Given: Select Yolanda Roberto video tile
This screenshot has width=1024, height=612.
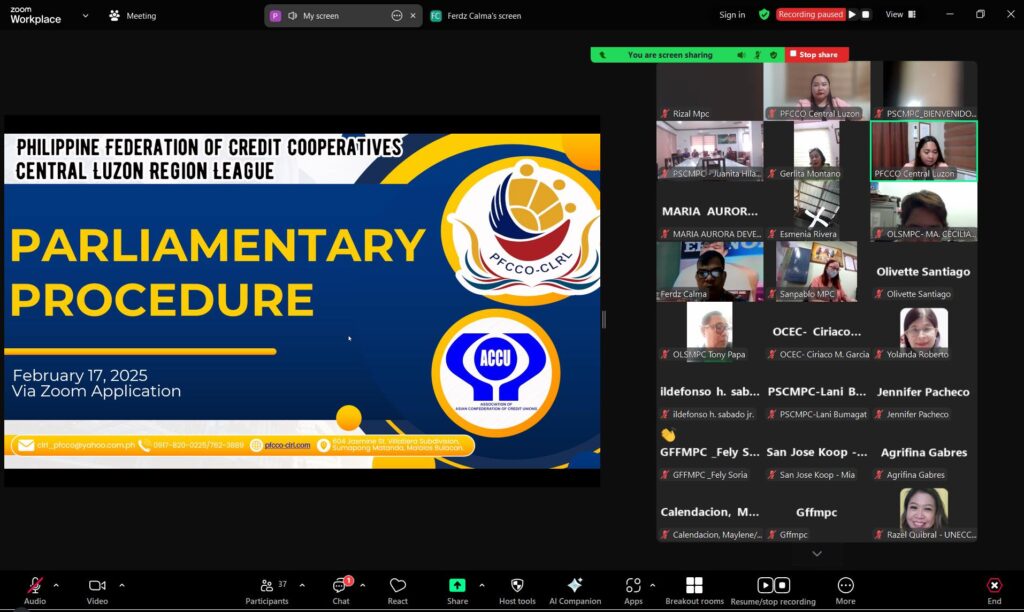Looking at the screenshot, I should [923, 331].
